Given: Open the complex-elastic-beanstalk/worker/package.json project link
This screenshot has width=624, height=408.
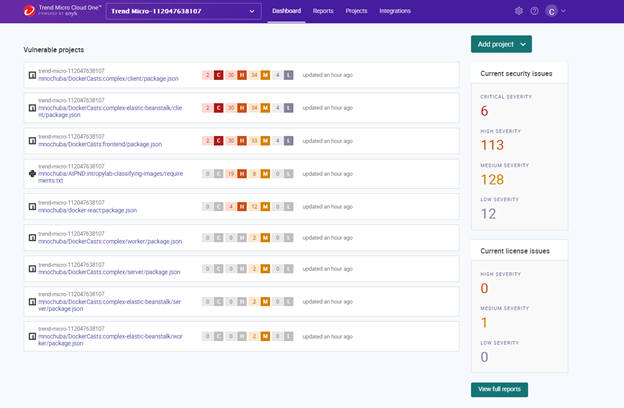Looking at the screenshot, I should coord(110,340).
